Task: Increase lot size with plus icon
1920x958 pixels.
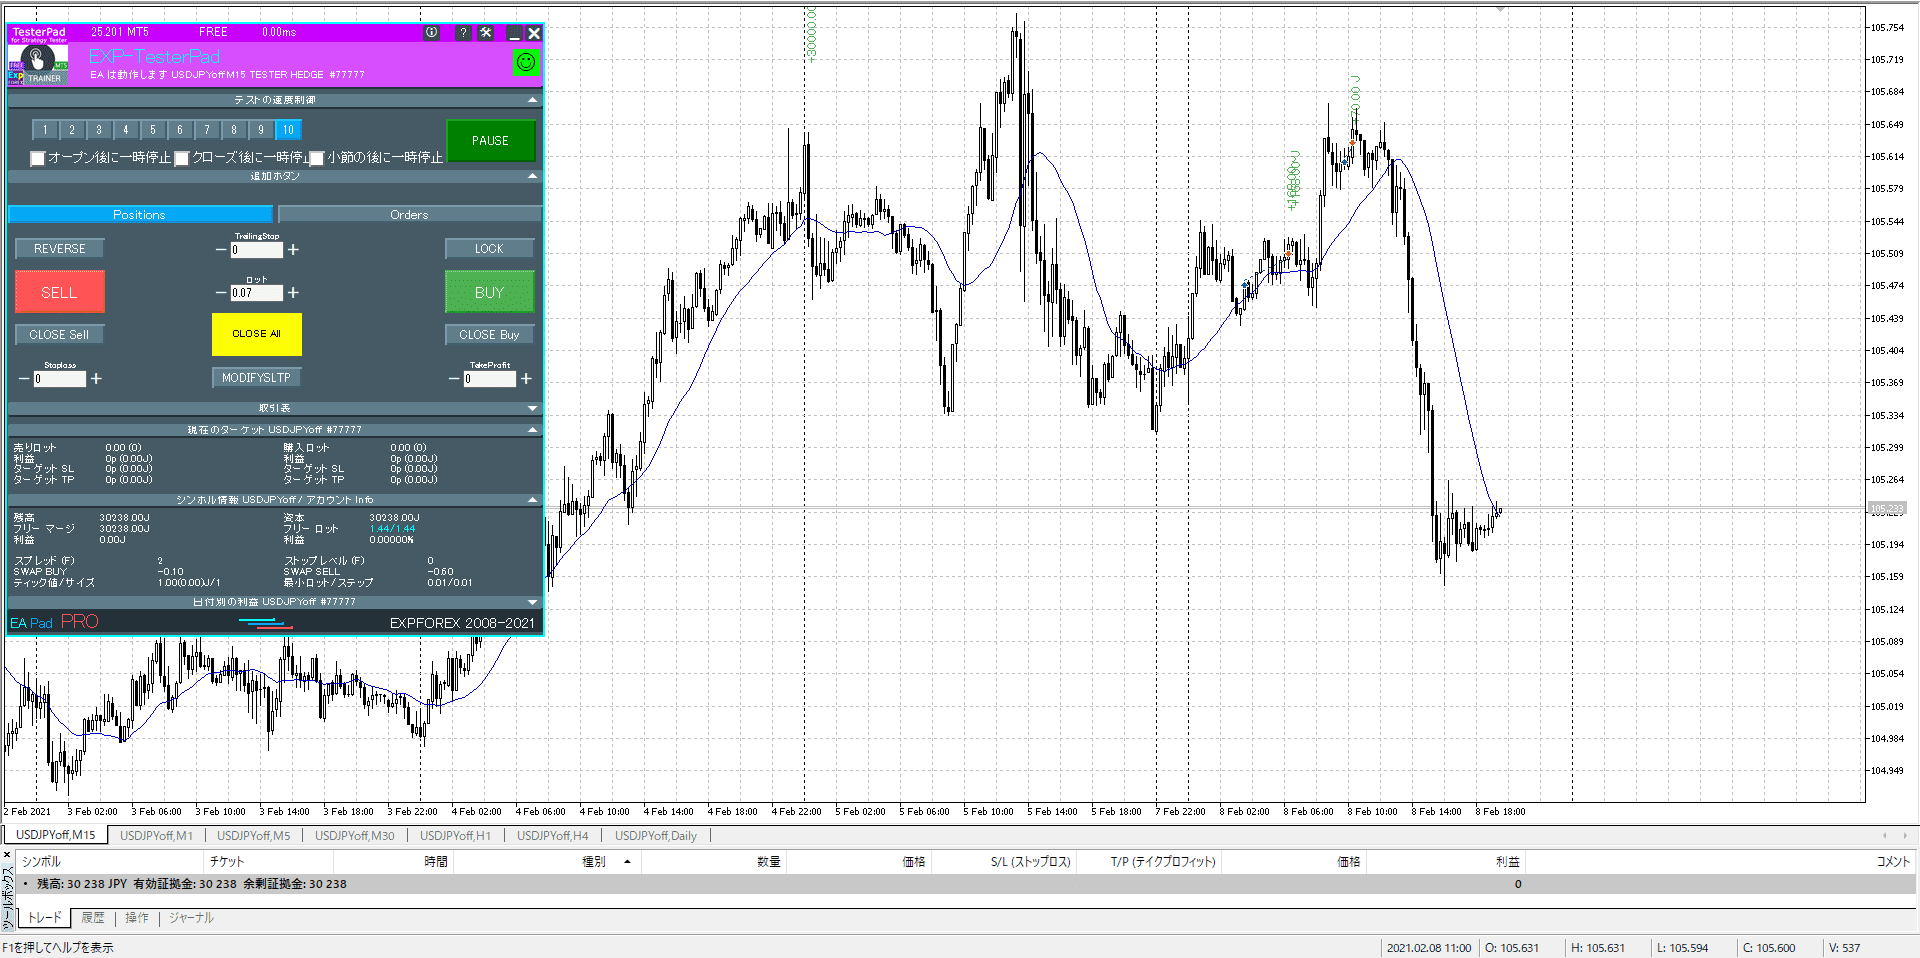Action: point(293,293)
